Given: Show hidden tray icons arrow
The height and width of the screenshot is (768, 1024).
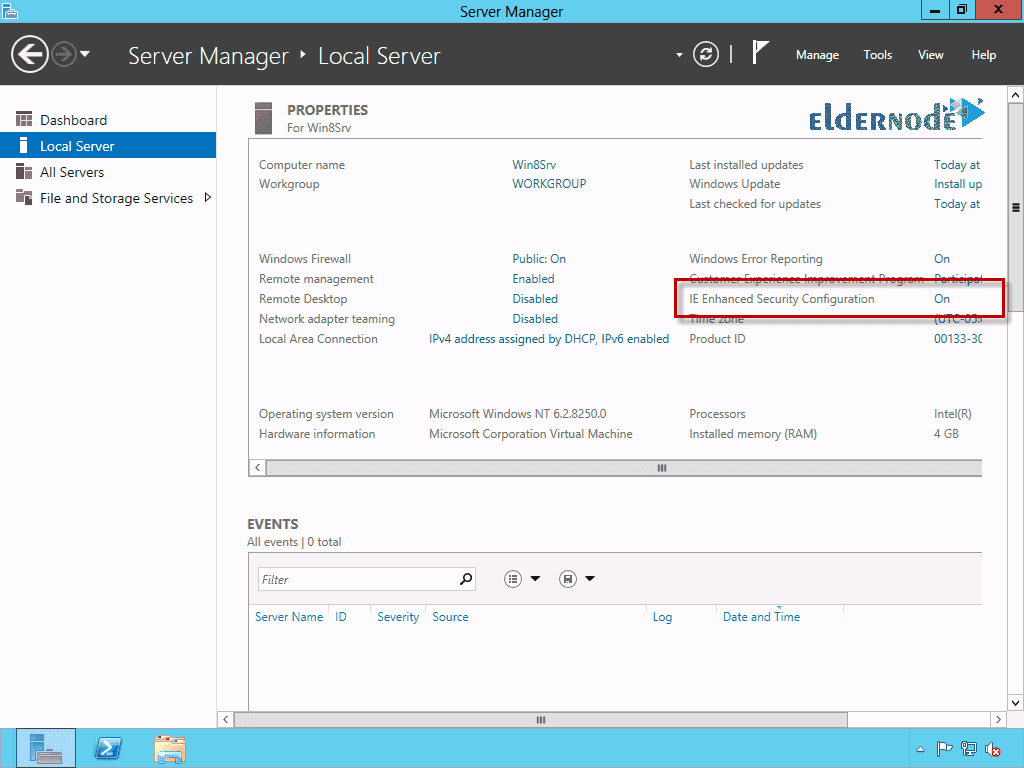Looking at the screenshot, I should point(920,749).
